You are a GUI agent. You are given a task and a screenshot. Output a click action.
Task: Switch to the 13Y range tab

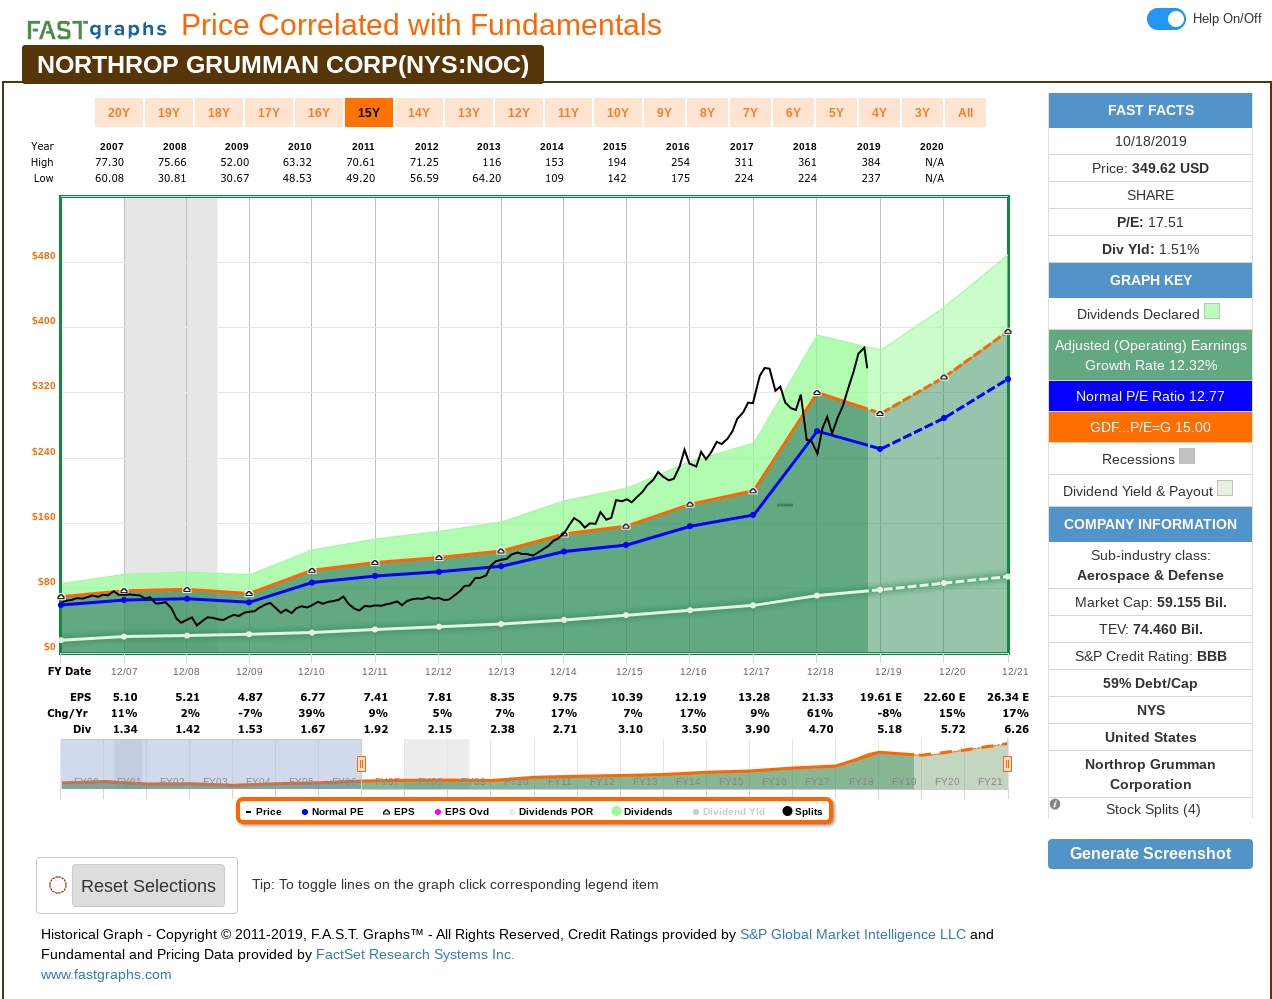[x=469, y=113]
